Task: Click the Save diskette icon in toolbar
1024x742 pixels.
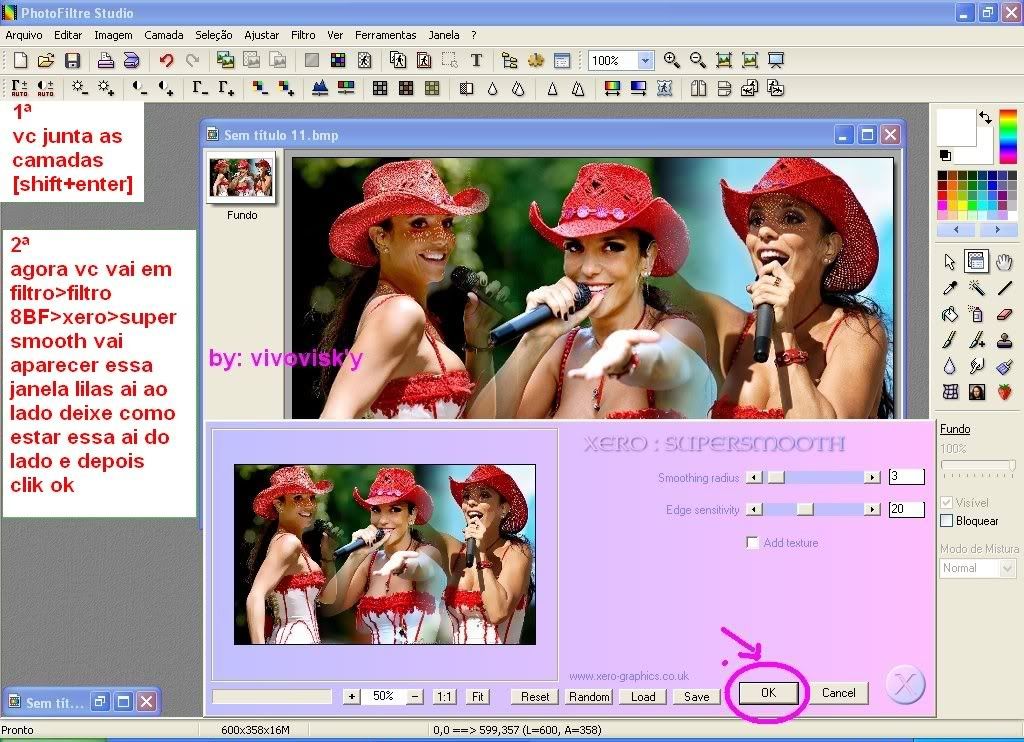Action: pos(72,61)
